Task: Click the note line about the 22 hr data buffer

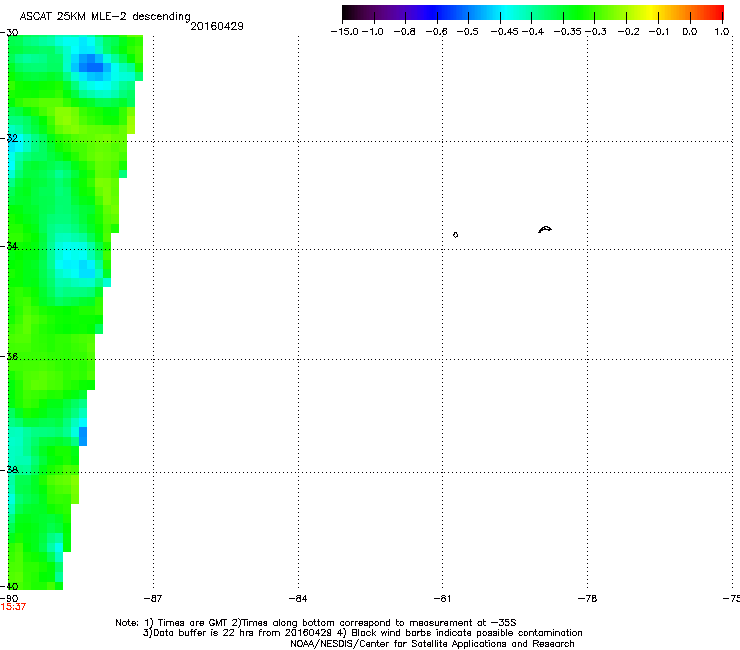Action: click(x=362, y=633)
